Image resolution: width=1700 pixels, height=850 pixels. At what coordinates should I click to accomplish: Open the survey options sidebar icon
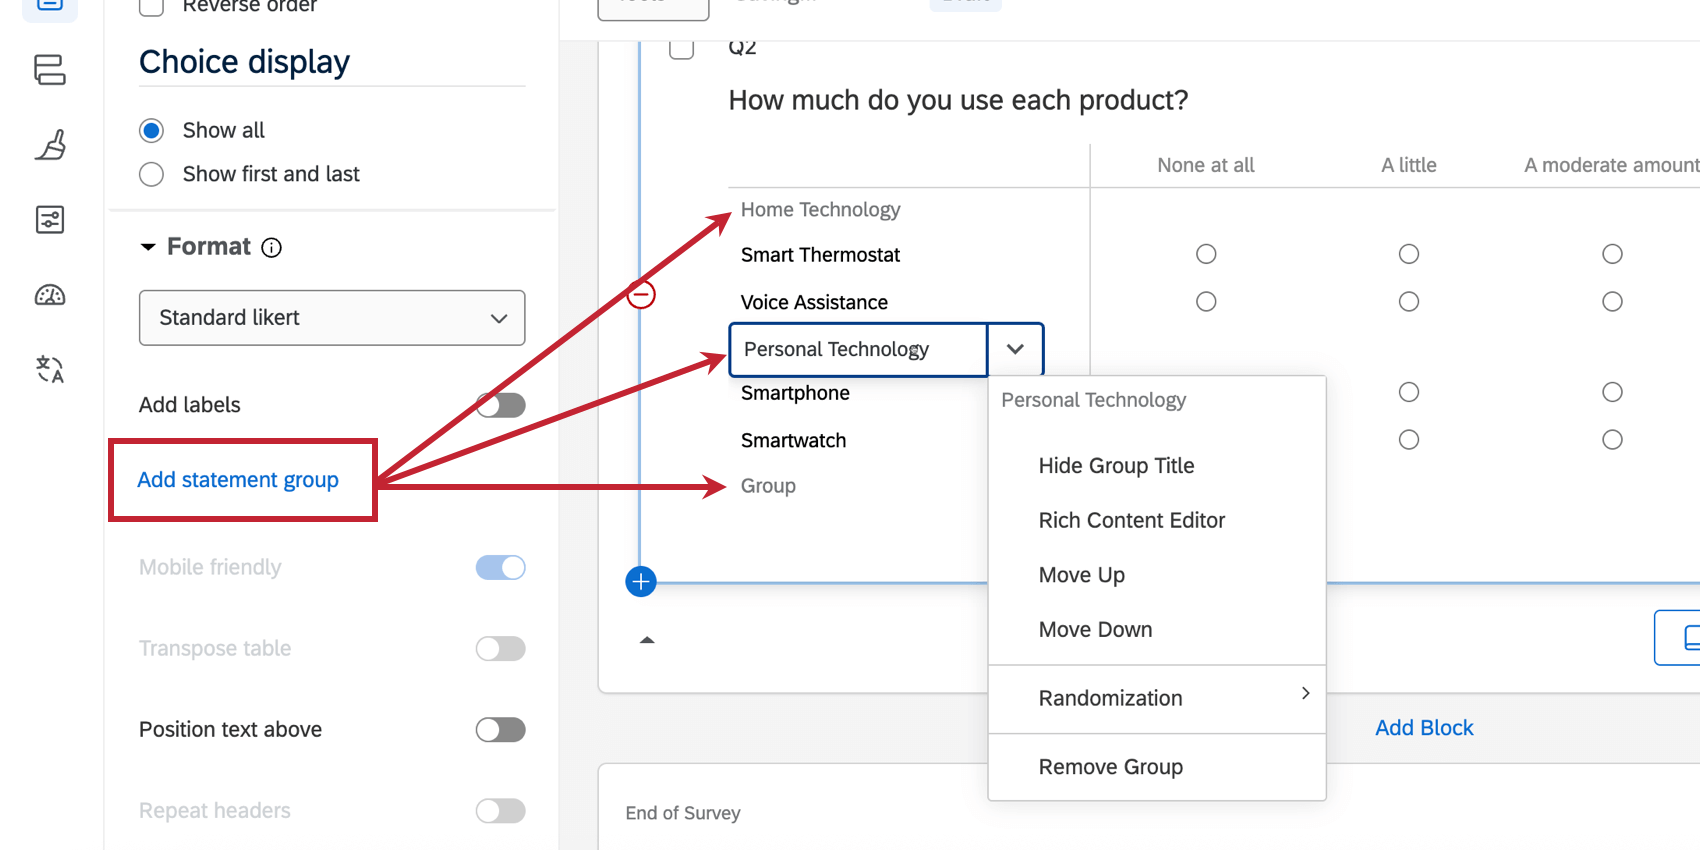[50, 219]
